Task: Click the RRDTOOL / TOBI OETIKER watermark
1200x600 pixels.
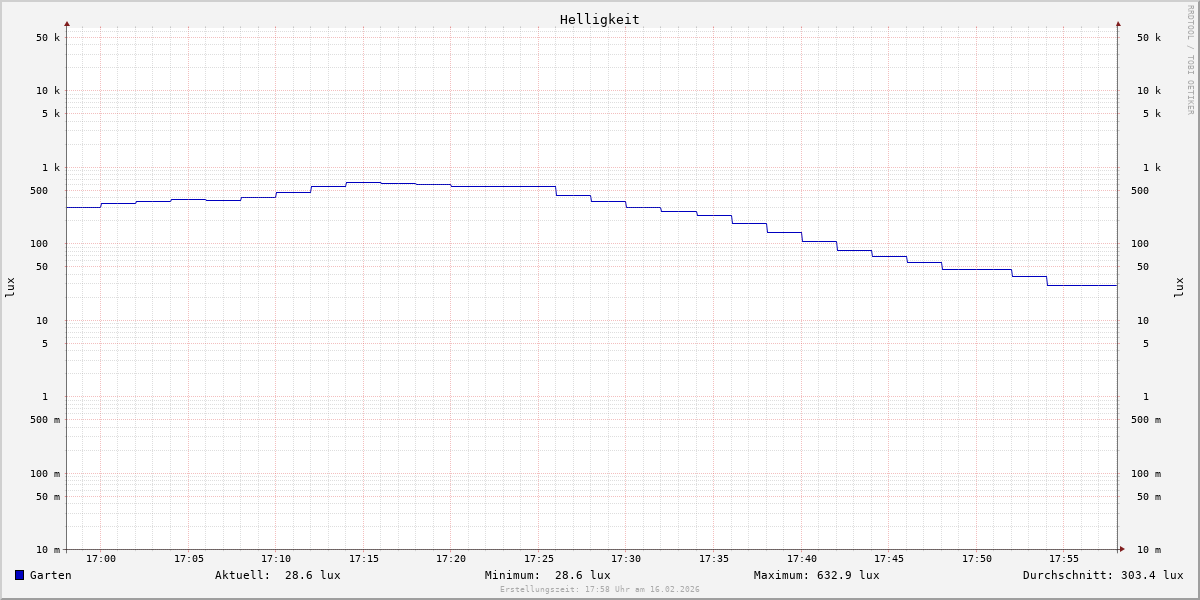Action: pyautogui.click(x=1190, y=60)
